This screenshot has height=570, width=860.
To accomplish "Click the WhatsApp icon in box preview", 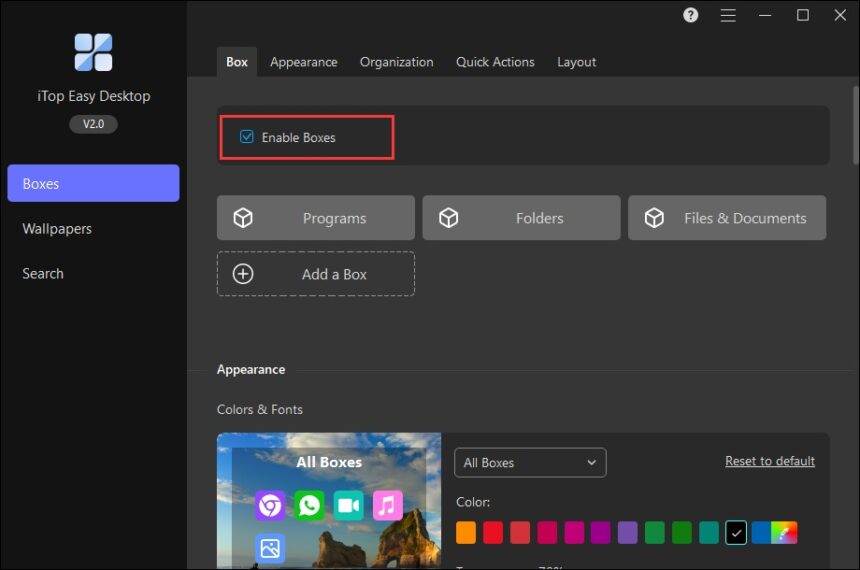I will [309, 505].
